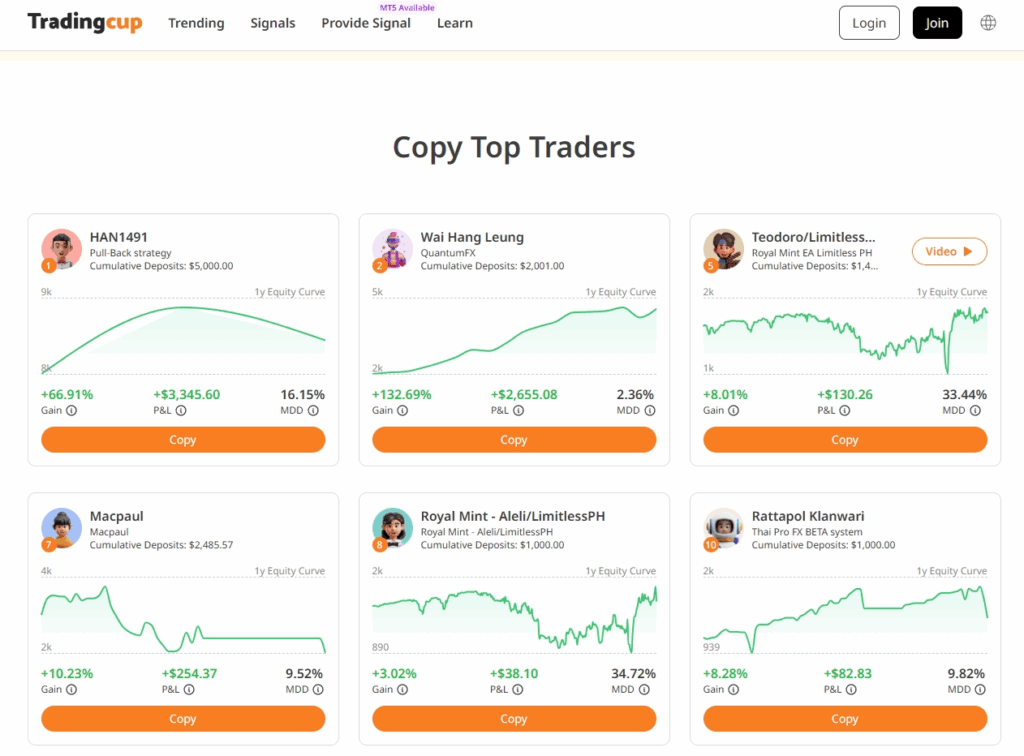
Task: Open the Learn menu
Action: coord(455,23)
